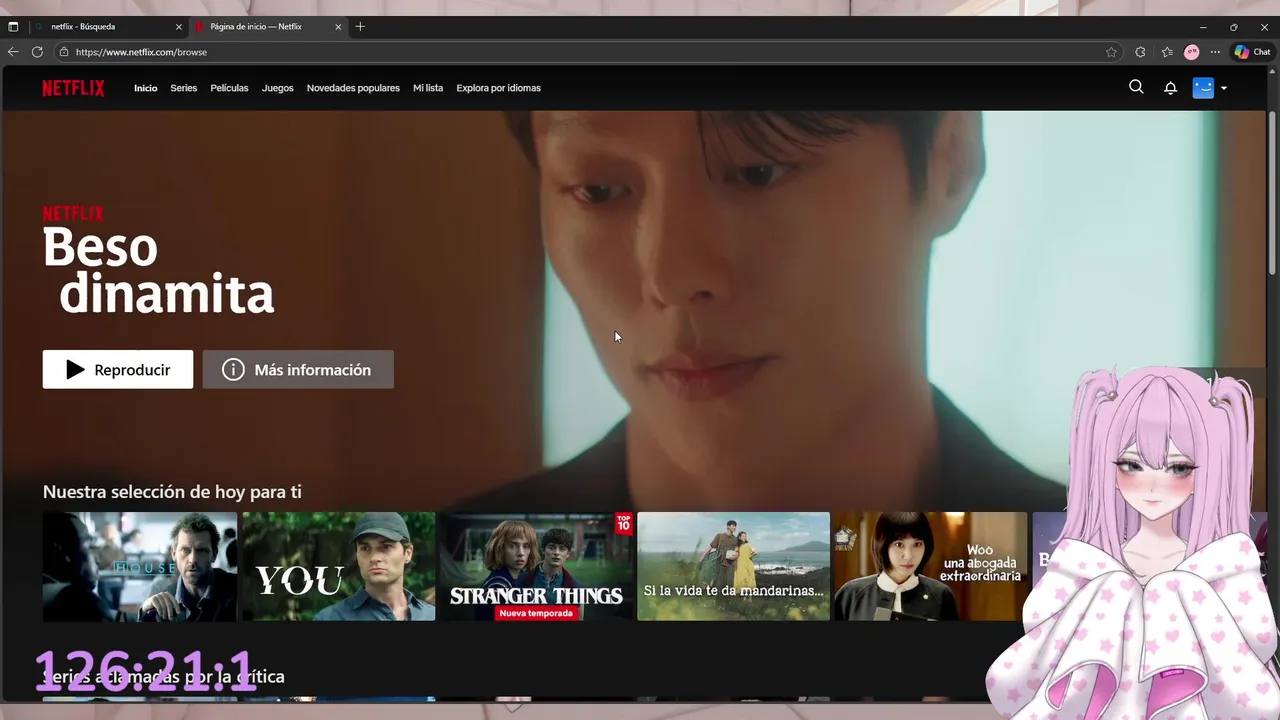Open the notifications bell

(x=1170, y=88)
